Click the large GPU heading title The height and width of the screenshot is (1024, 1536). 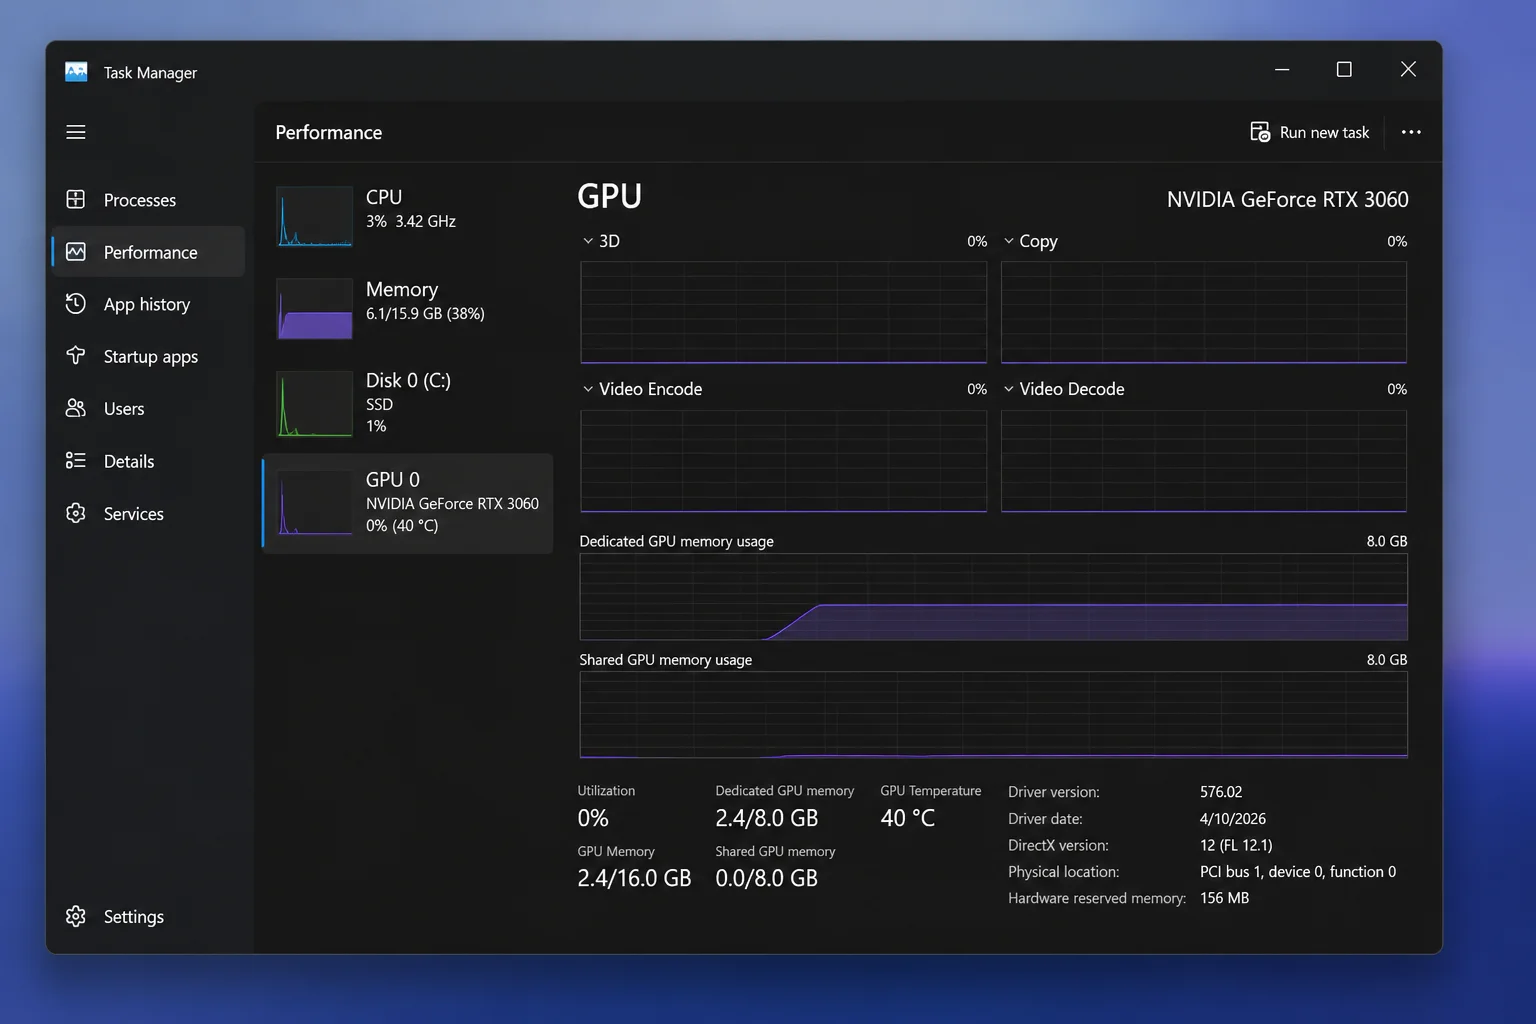[x=609, y=196]
